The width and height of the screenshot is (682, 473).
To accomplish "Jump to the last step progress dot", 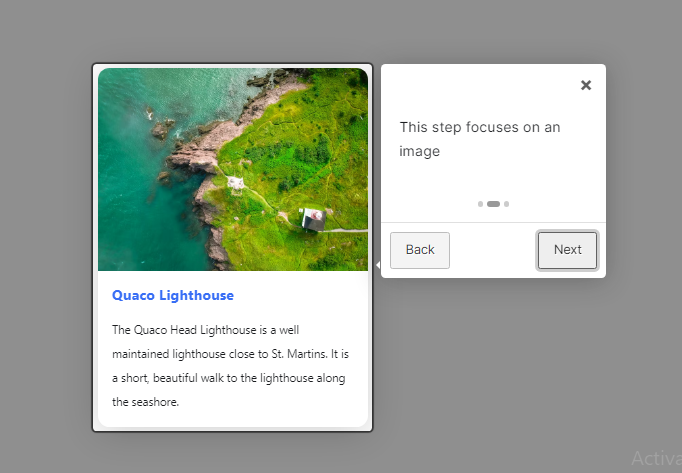I will point(506,204).
